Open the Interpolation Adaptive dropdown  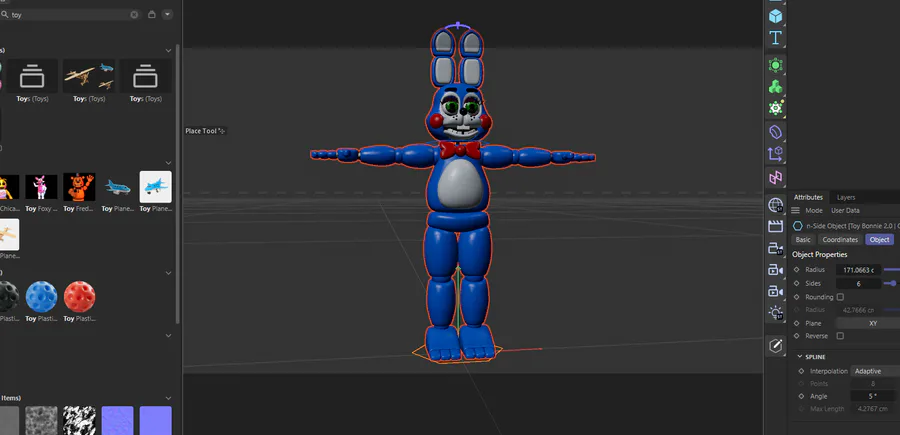(874, 371)
